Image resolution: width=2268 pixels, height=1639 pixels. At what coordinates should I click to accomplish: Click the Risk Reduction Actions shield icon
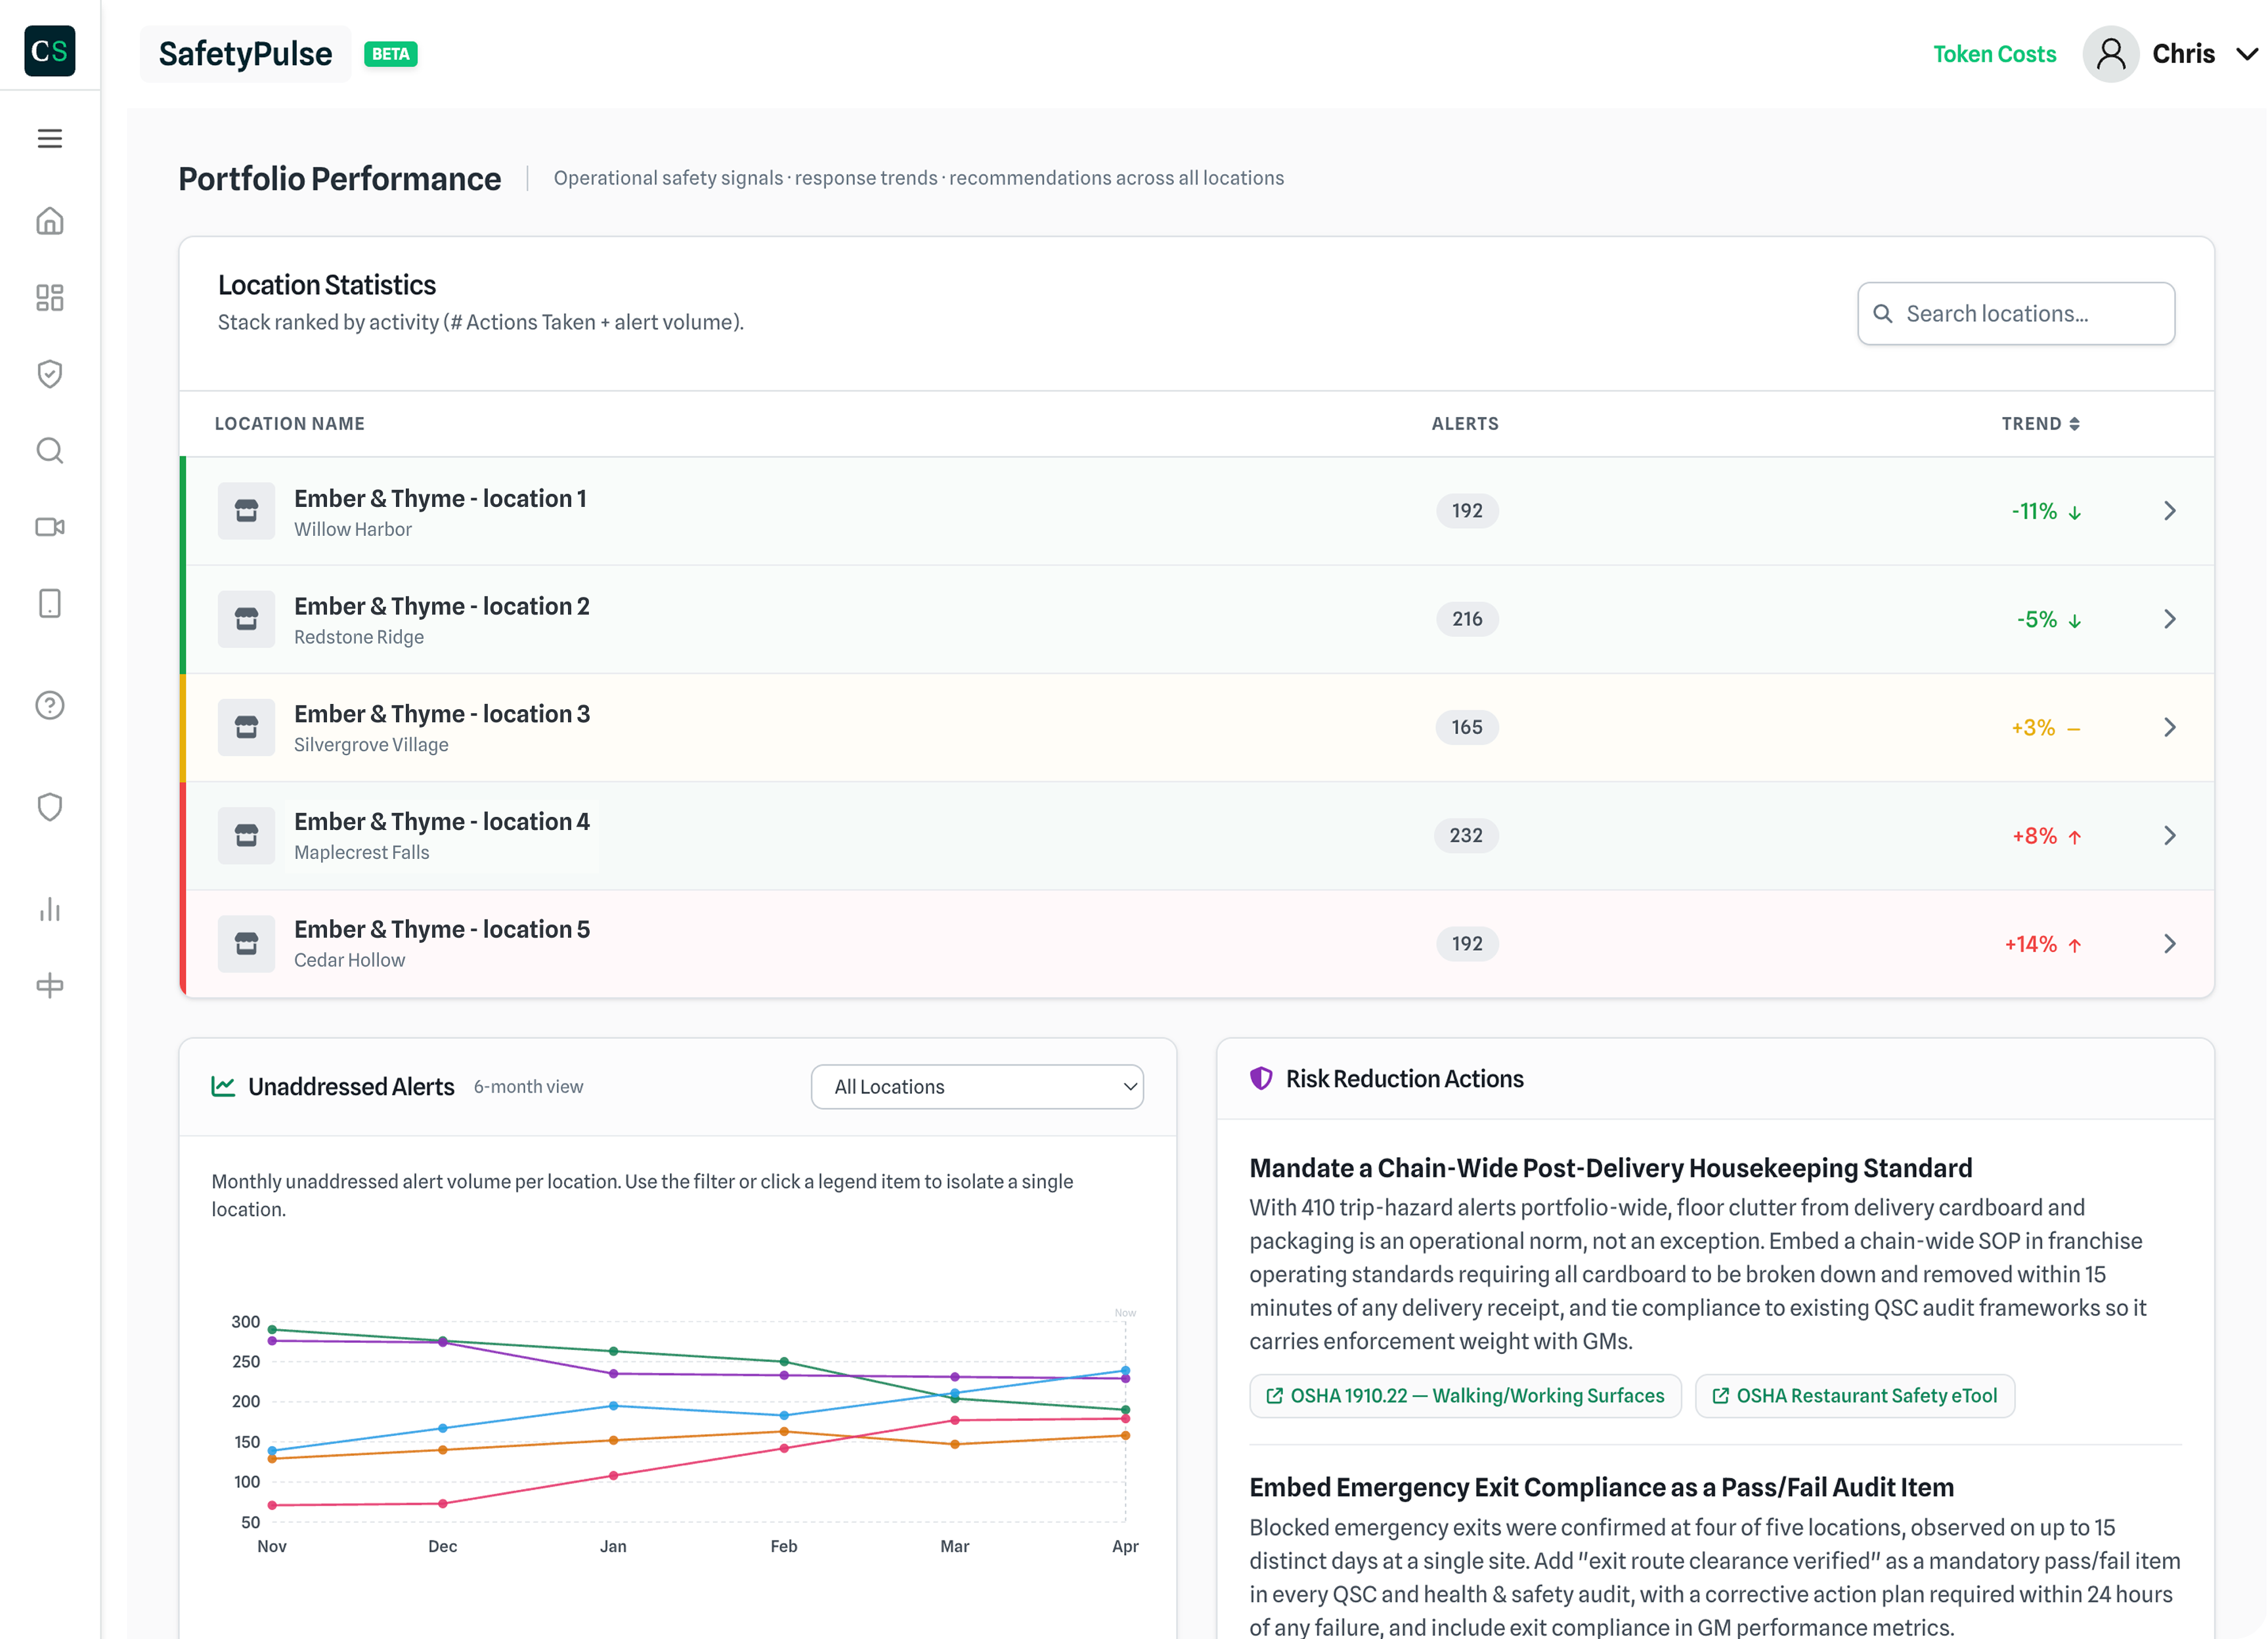point(1261,1079)
